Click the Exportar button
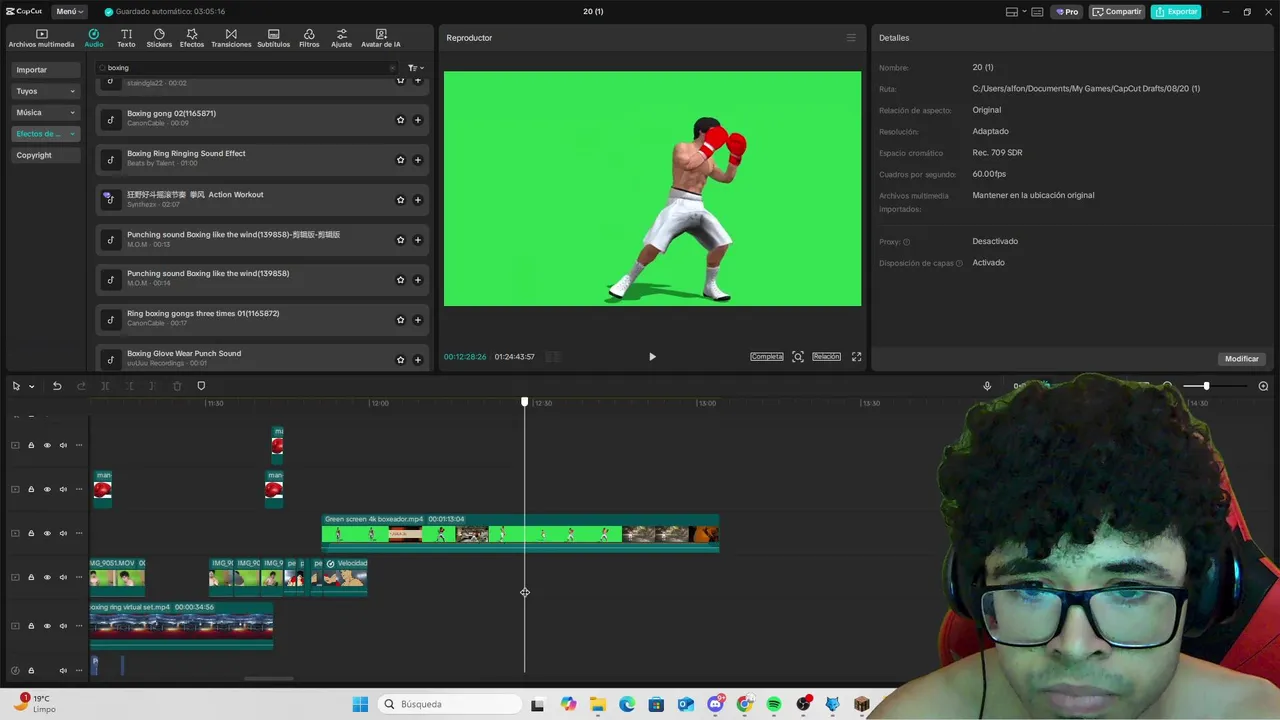Screen dimensions: 1280x720 point(1176,12)
